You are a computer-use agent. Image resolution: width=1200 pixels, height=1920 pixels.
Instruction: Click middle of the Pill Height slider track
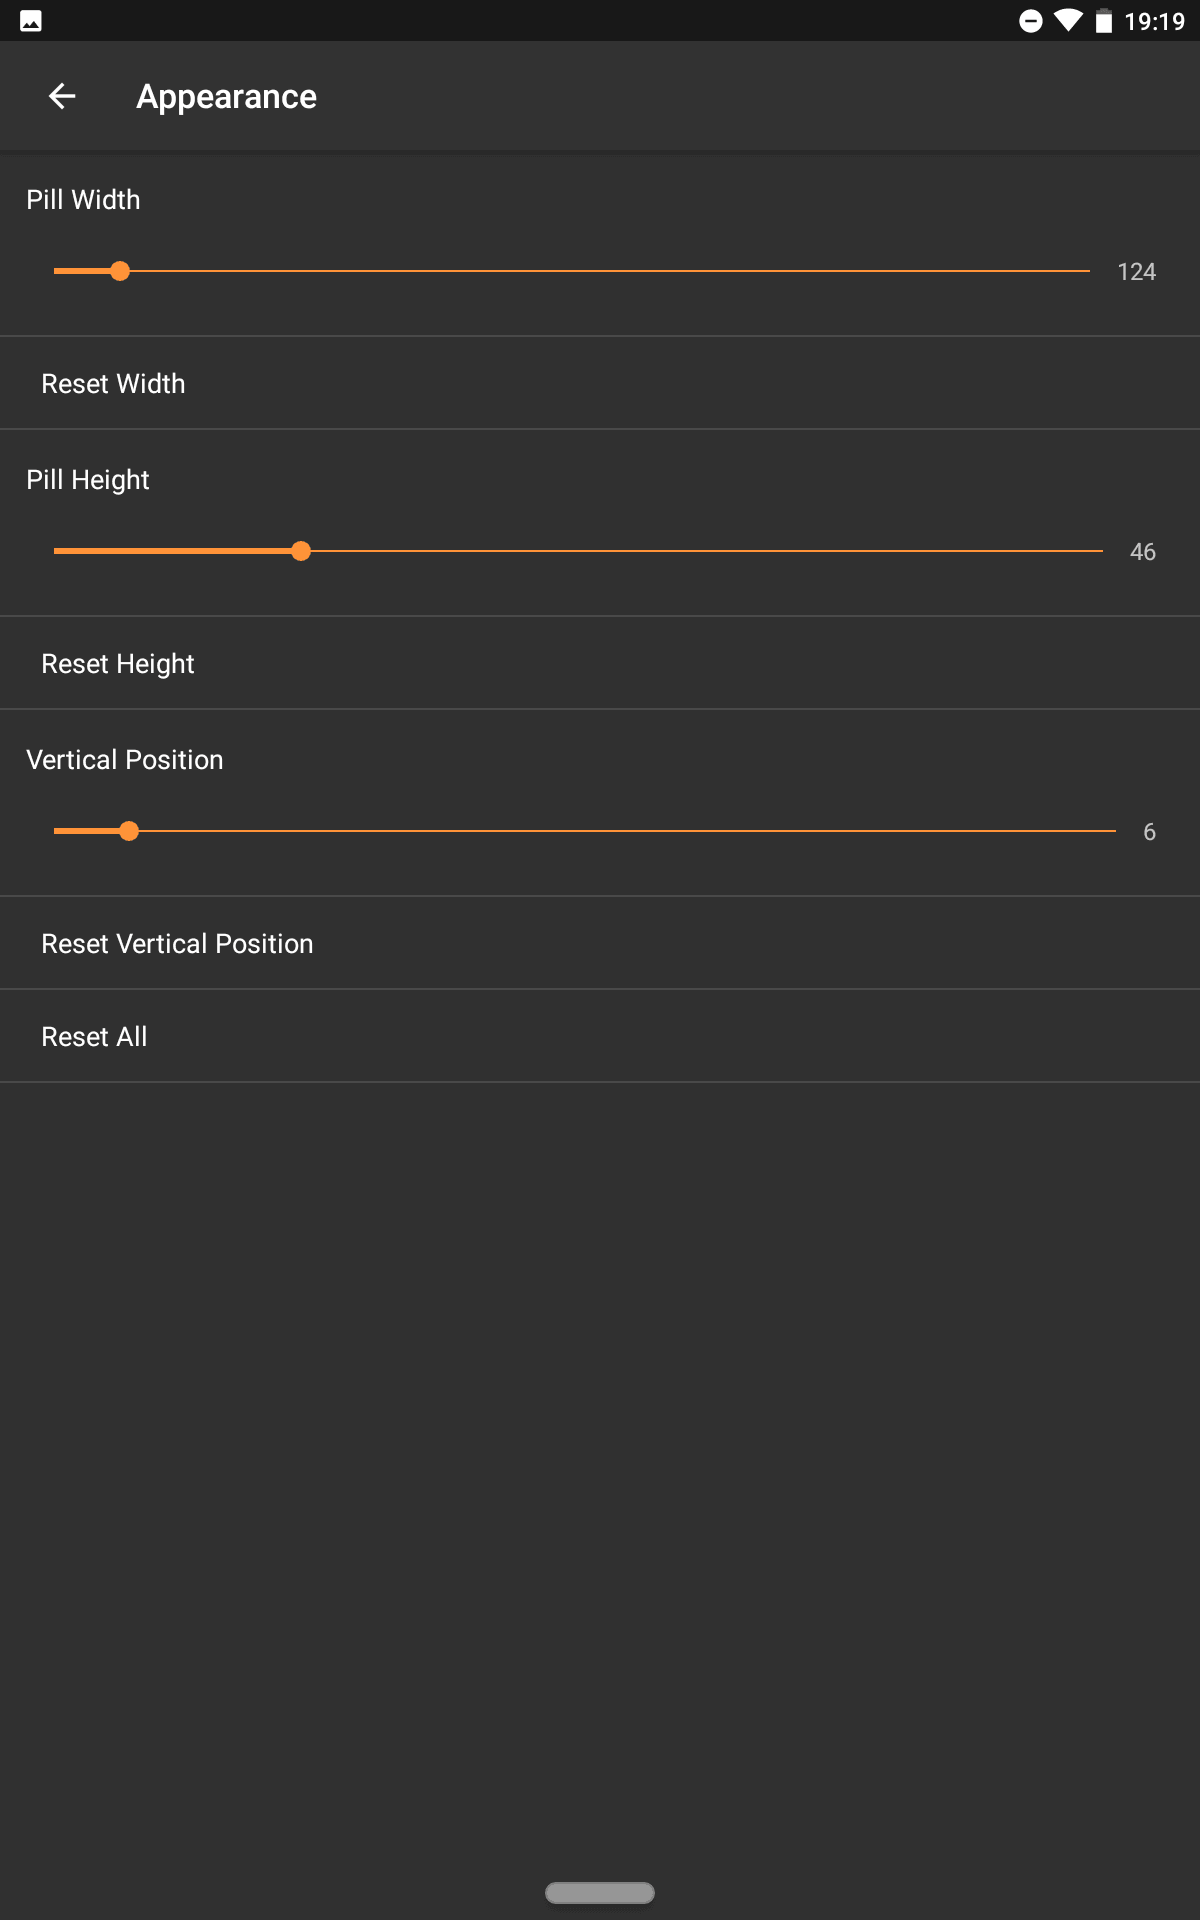pos(578,551)
